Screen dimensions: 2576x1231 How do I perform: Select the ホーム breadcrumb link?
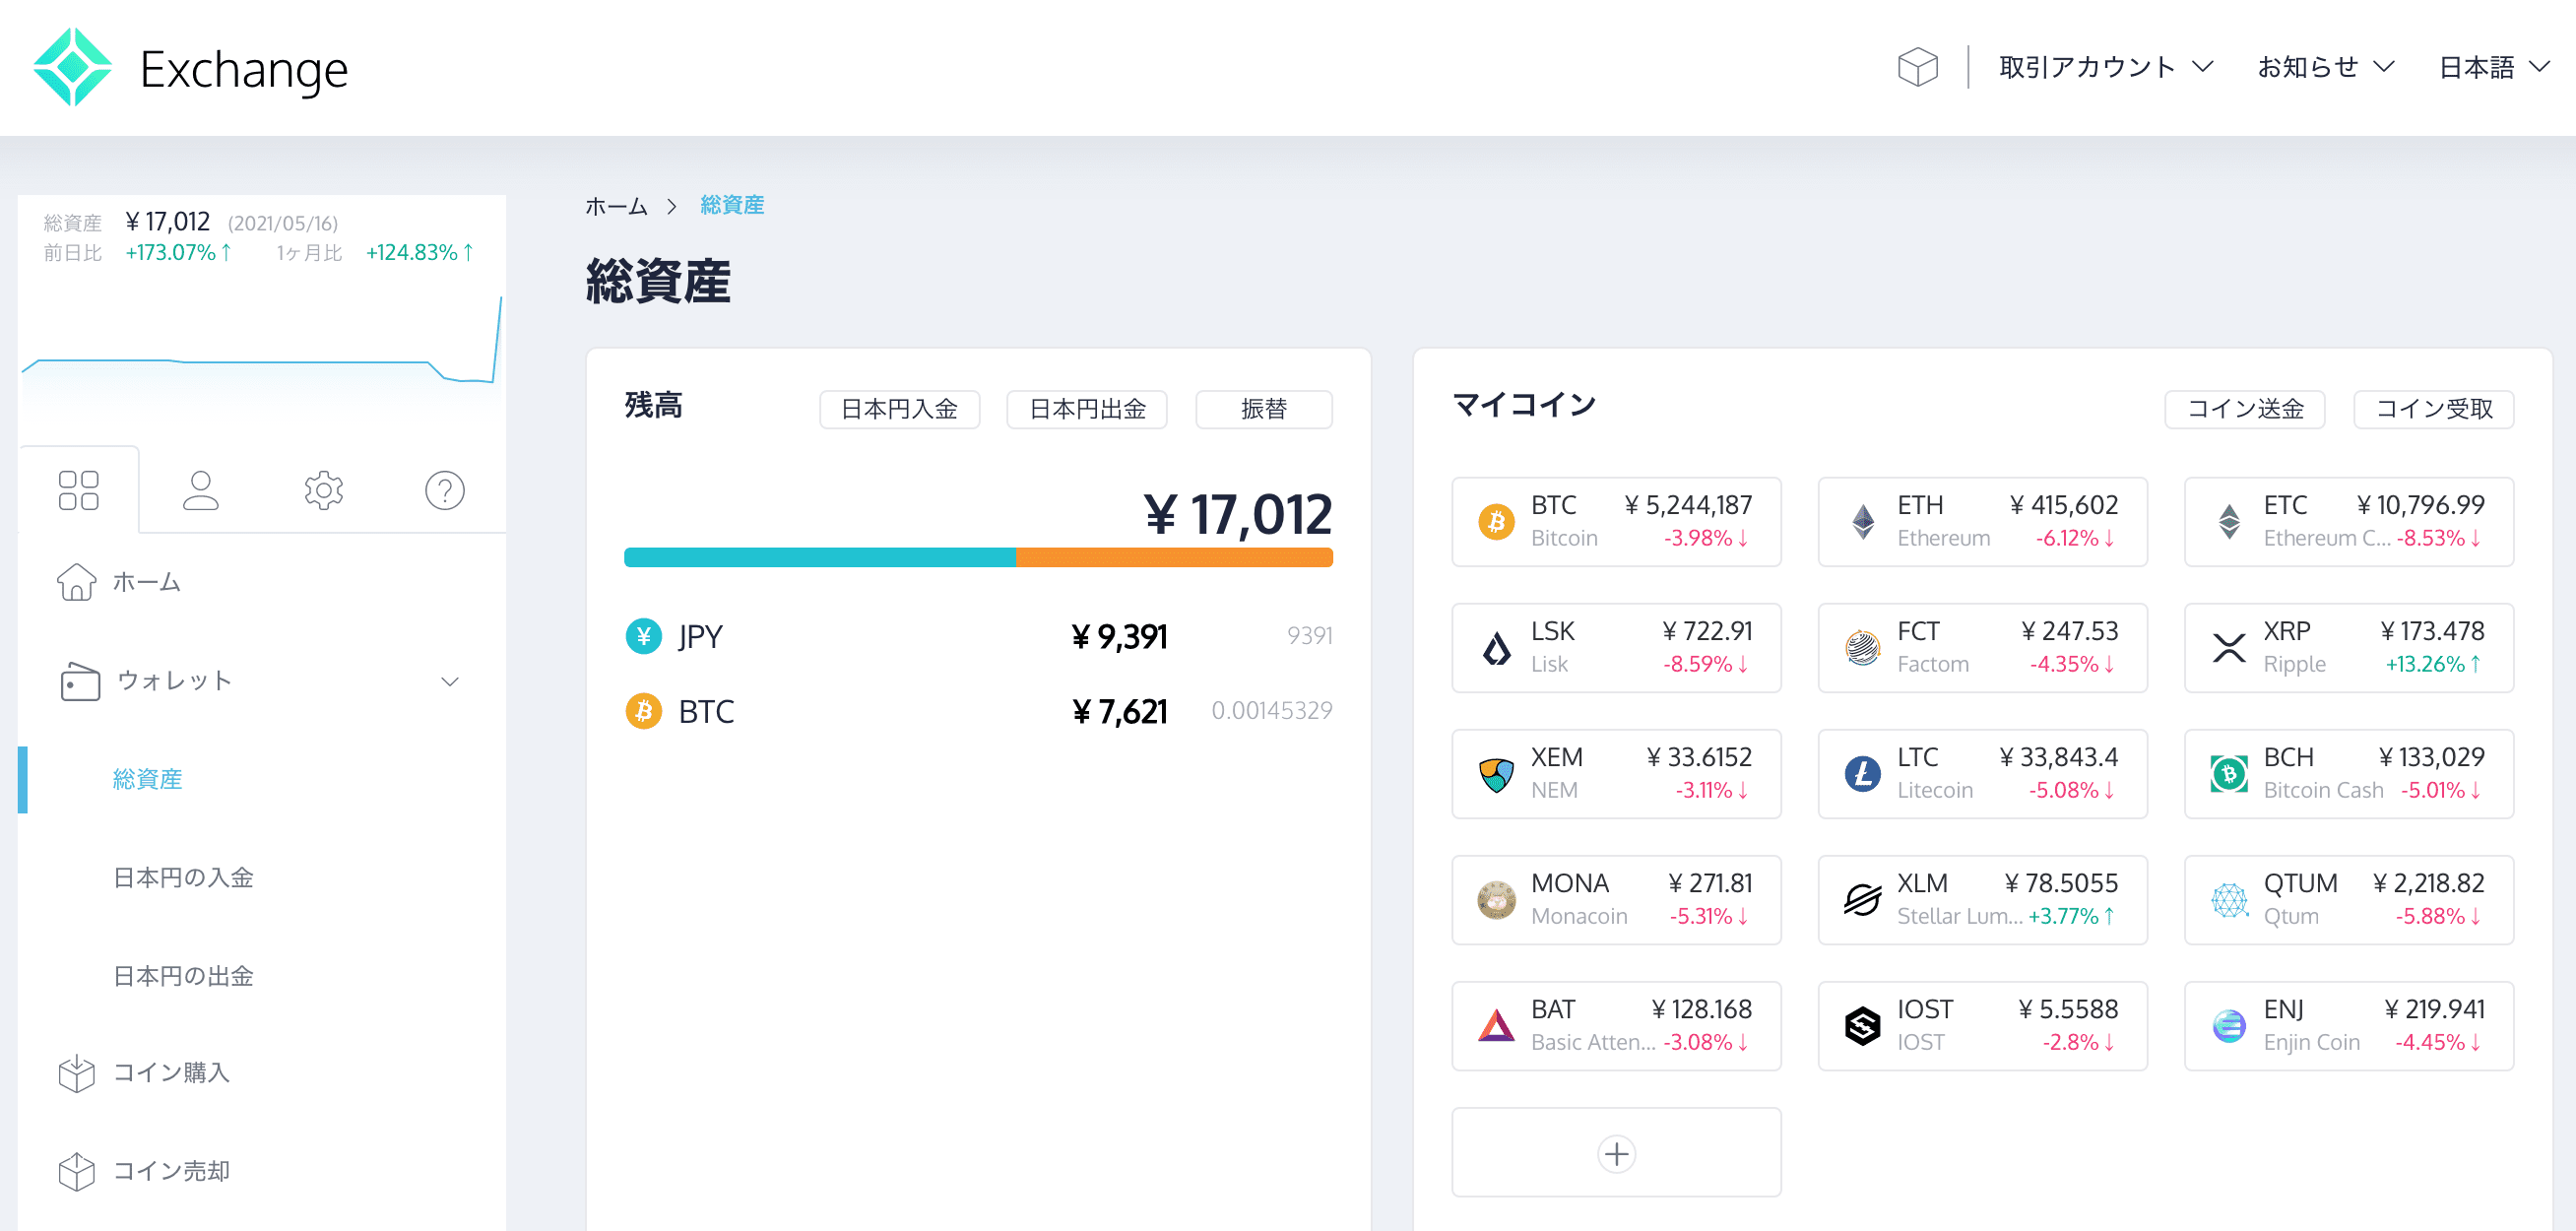tap(617, 205)
